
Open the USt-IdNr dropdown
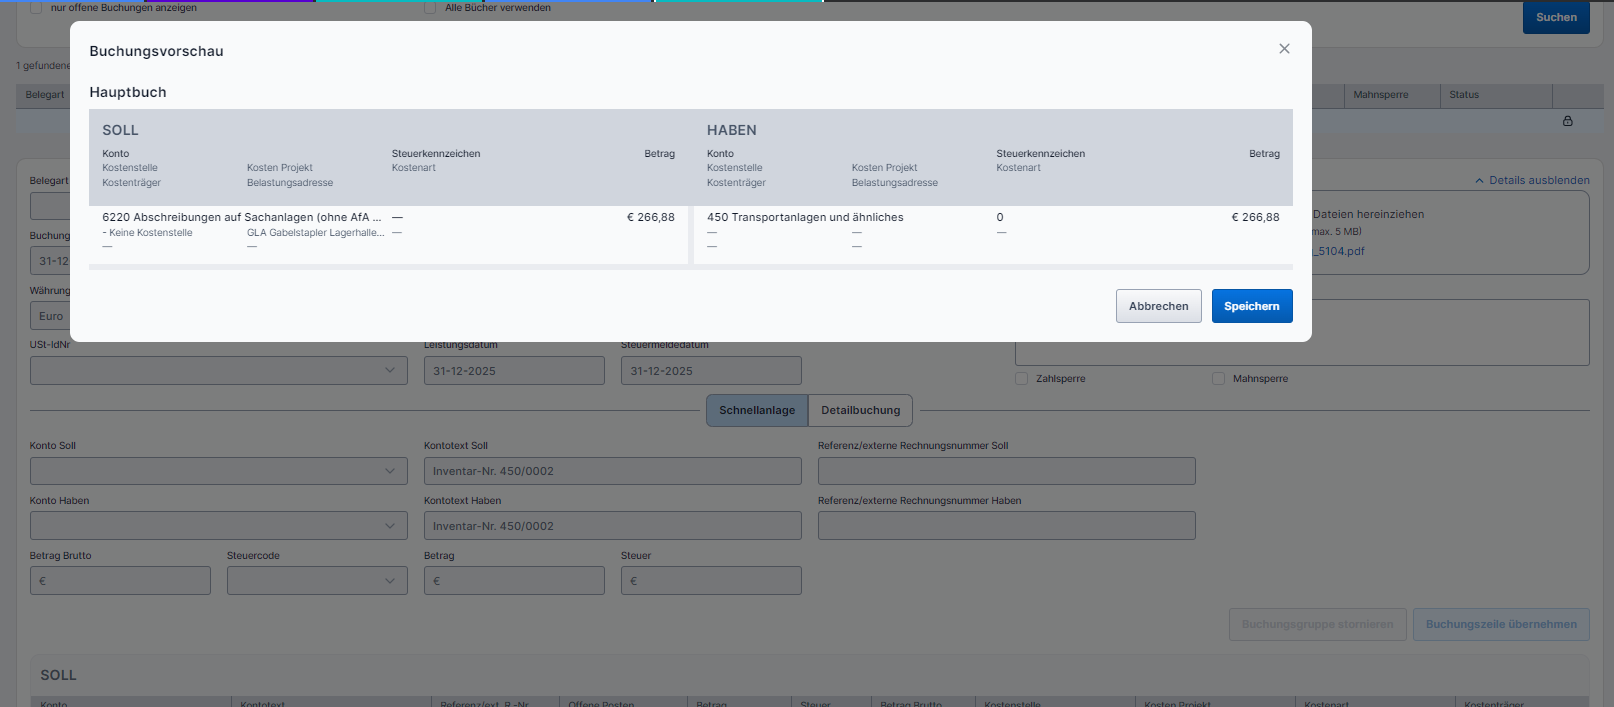[x=218, y=371]
